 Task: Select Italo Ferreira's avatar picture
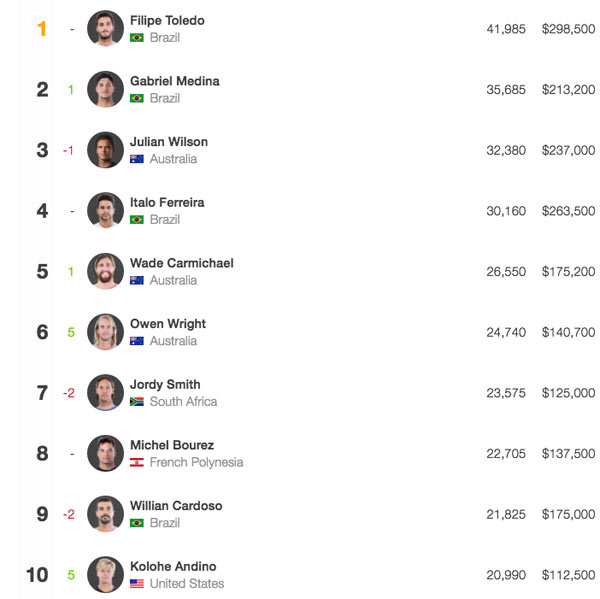click(105, 211)
